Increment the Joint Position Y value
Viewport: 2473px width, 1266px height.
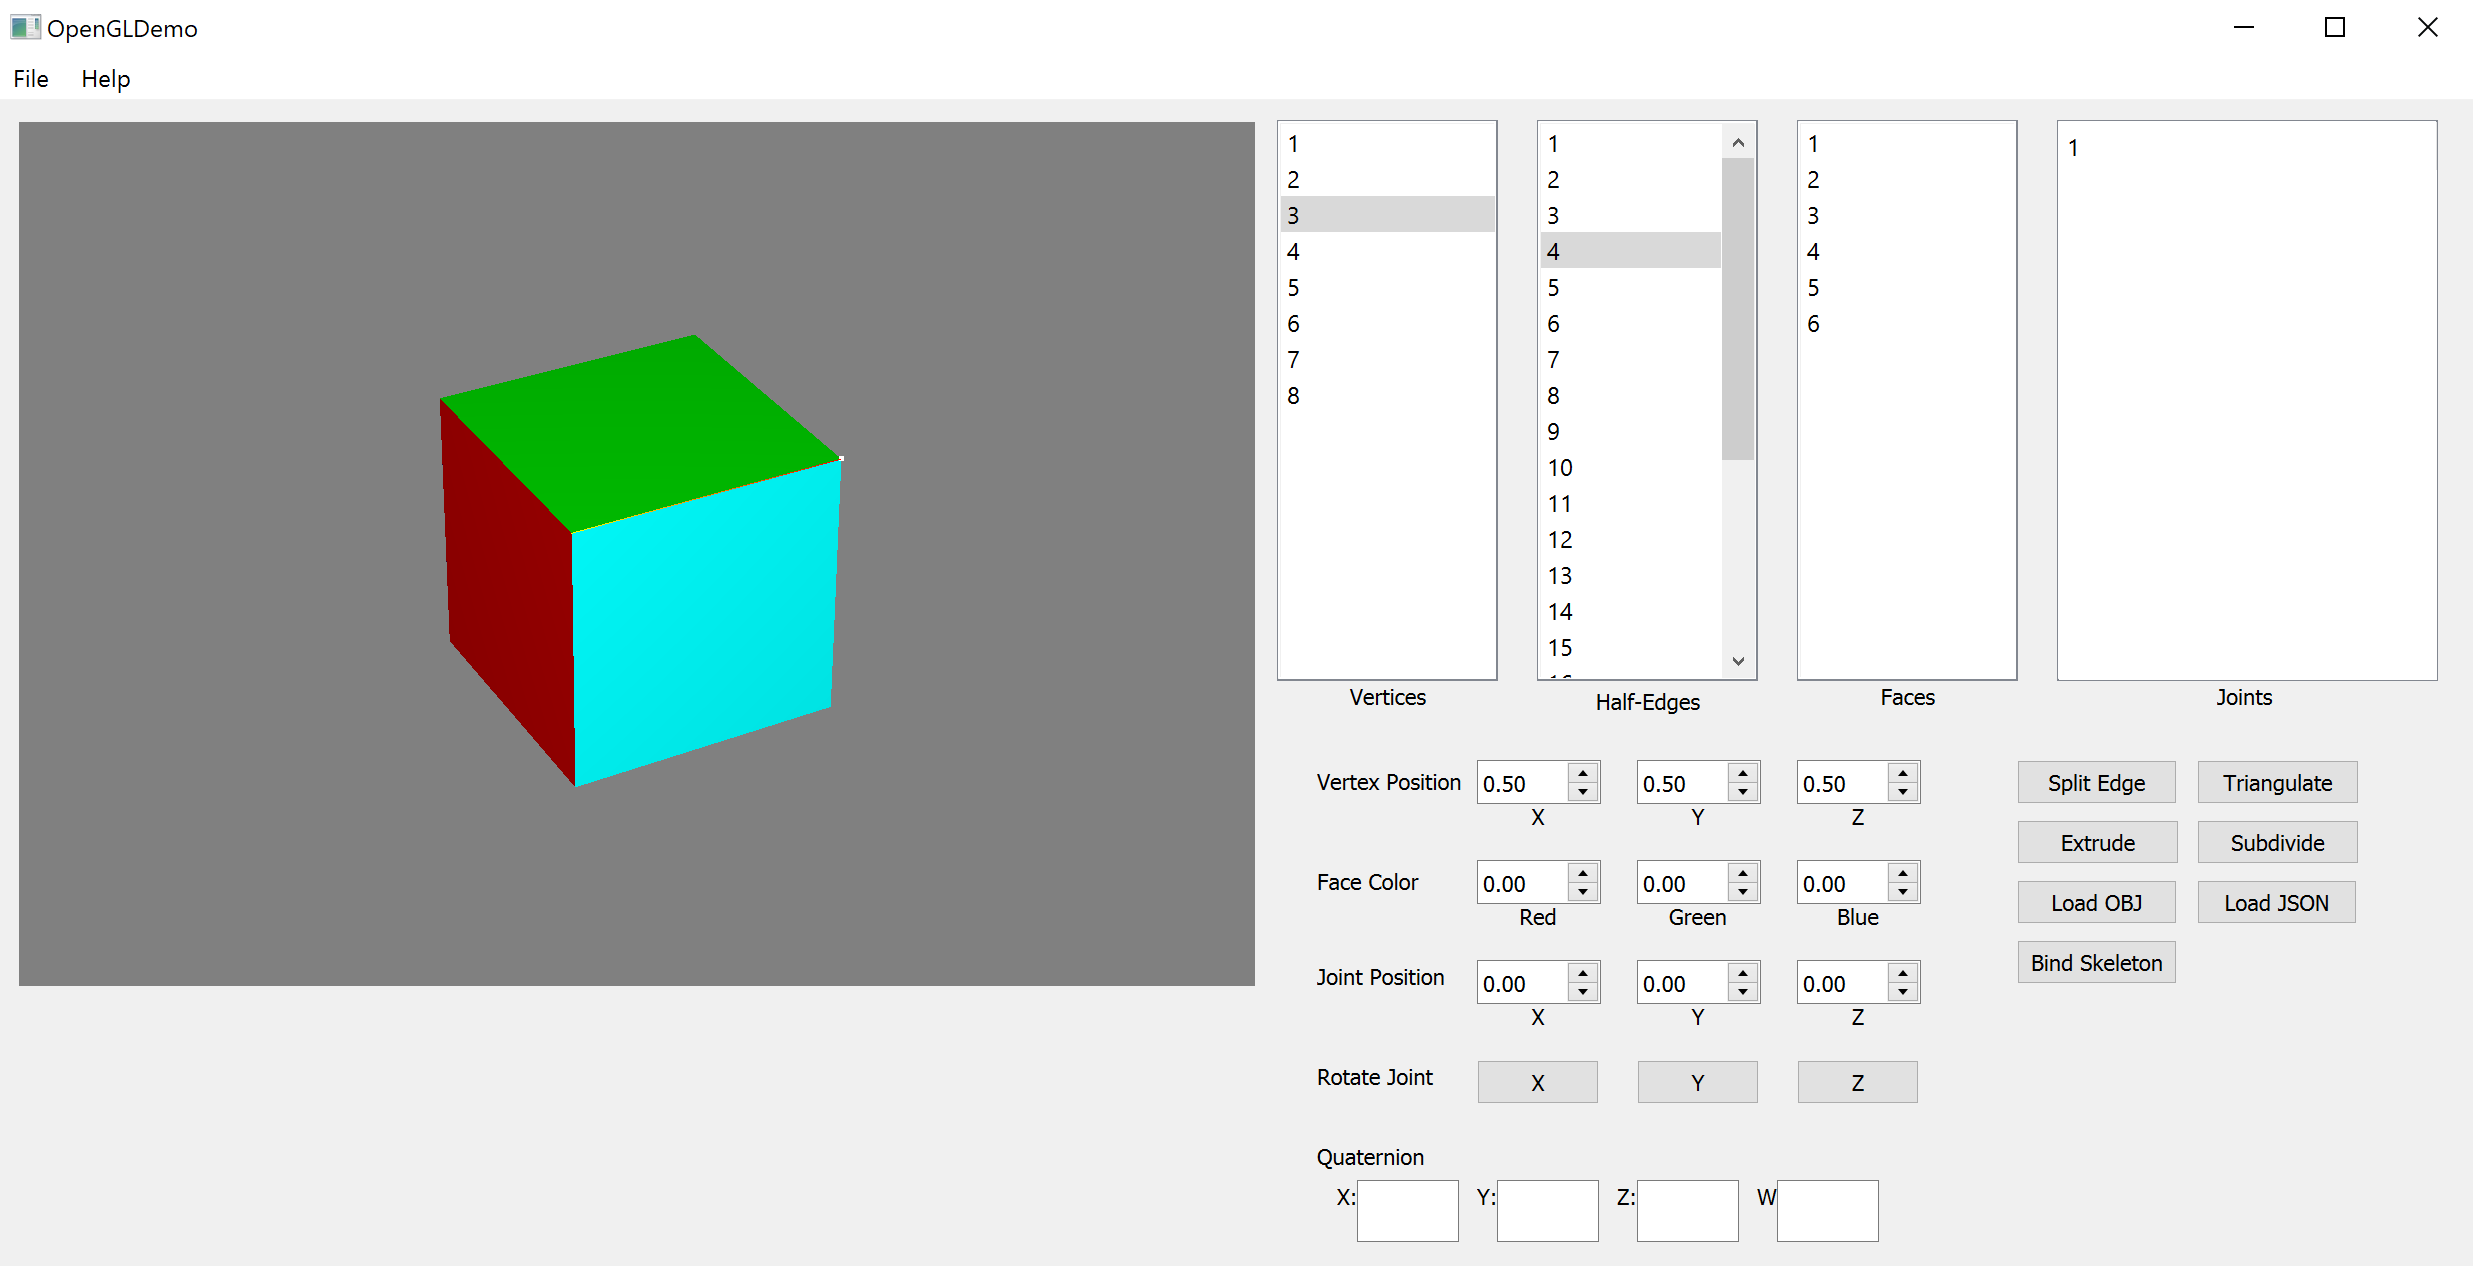click(x=1743, y=973)
